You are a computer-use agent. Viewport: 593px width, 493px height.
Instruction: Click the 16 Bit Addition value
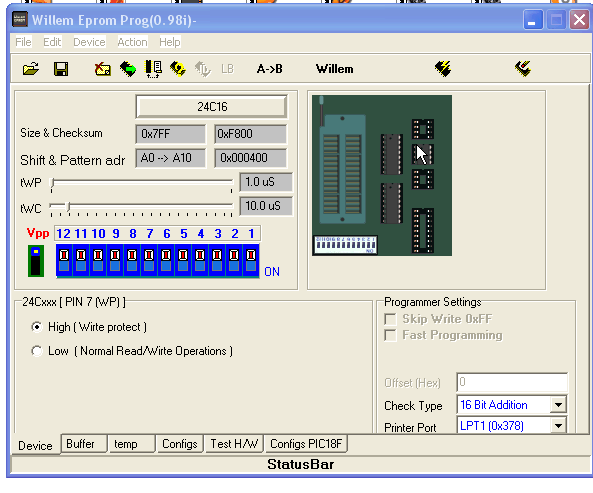pos(494,405)
